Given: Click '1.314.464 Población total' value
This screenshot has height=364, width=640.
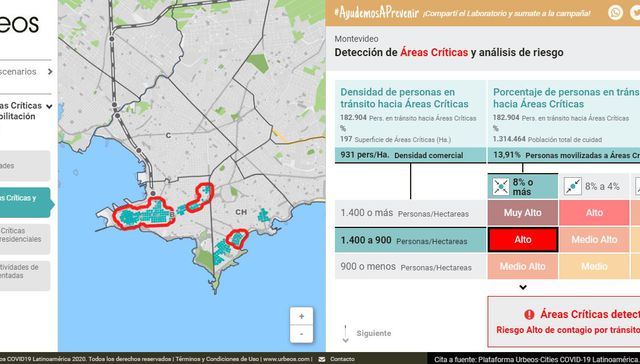Looking at the screenshot, I should (547, 140).
